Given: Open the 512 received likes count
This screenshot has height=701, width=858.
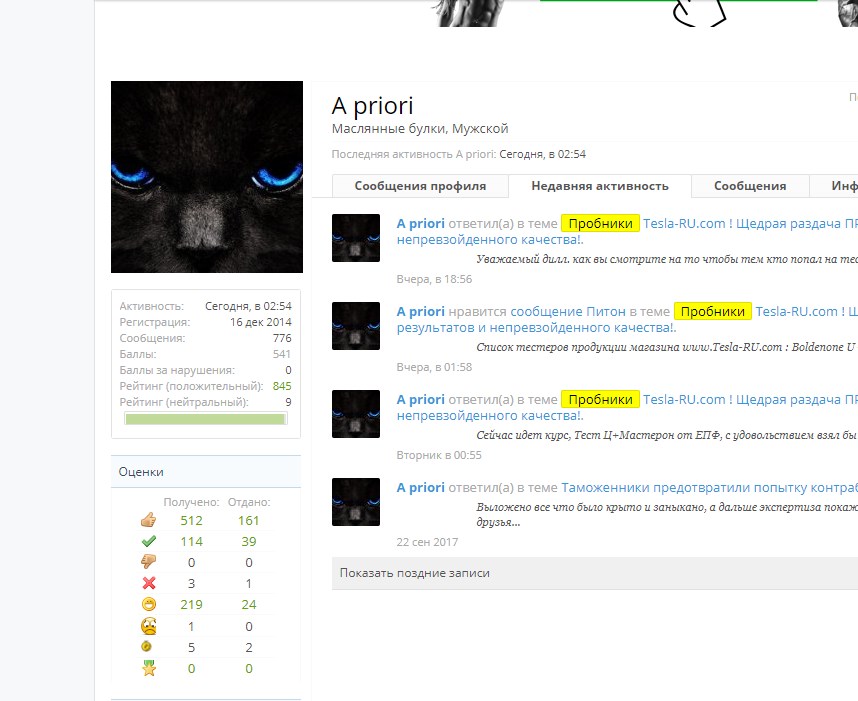Looking at the screenshot, I should 191,520.
